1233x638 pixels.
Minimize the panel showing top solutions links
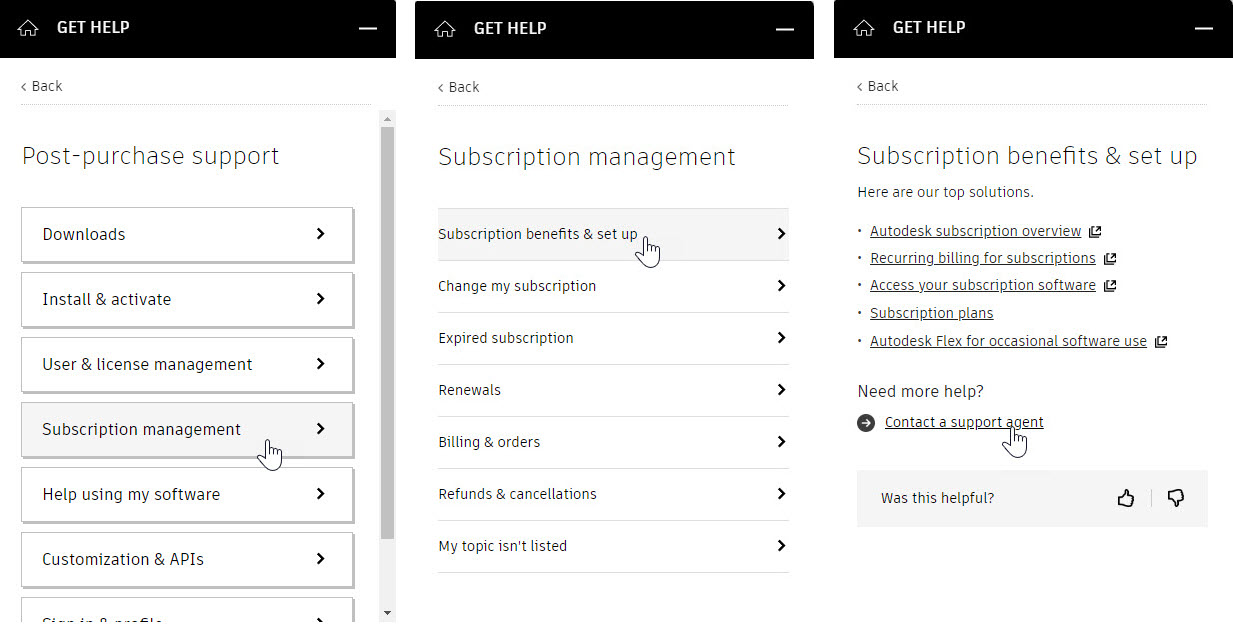[1204, 29]
